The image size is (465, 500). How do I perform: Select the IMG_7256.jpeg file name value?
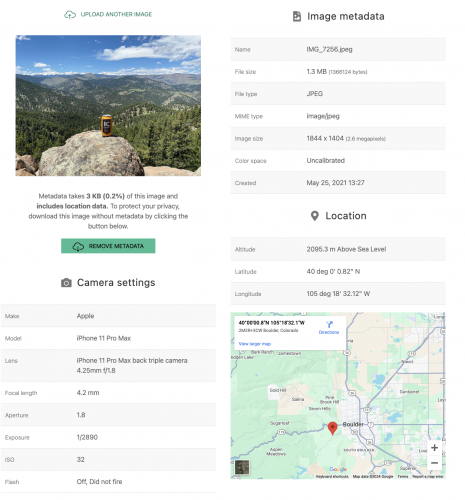(329, 49)
